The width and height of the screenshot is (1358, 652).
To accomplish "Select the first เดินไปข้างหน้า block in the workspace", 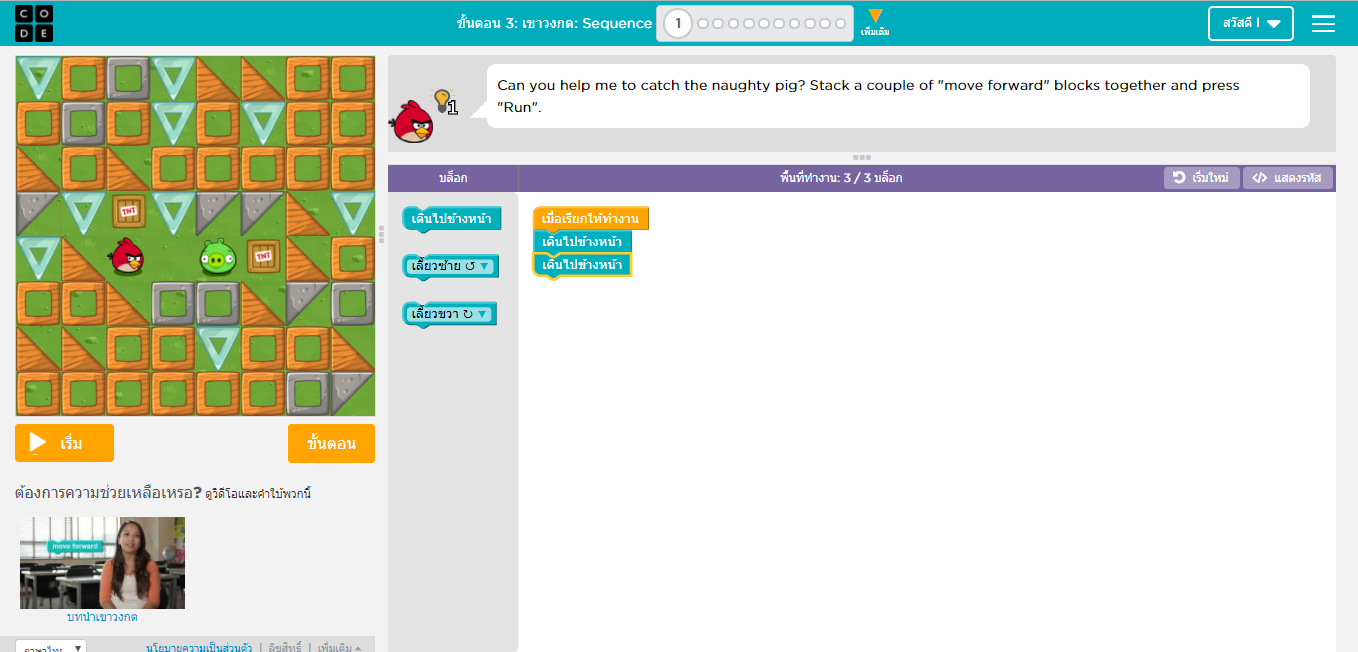I will (x=582, y=241).
